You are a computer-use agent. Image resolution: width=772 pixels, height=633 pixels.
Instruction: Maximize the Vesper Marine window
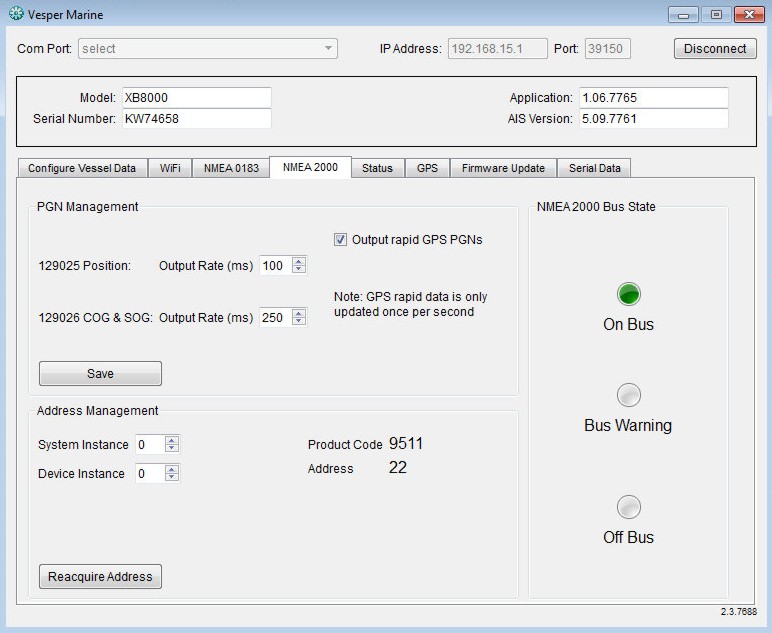(x=716, y=15)
